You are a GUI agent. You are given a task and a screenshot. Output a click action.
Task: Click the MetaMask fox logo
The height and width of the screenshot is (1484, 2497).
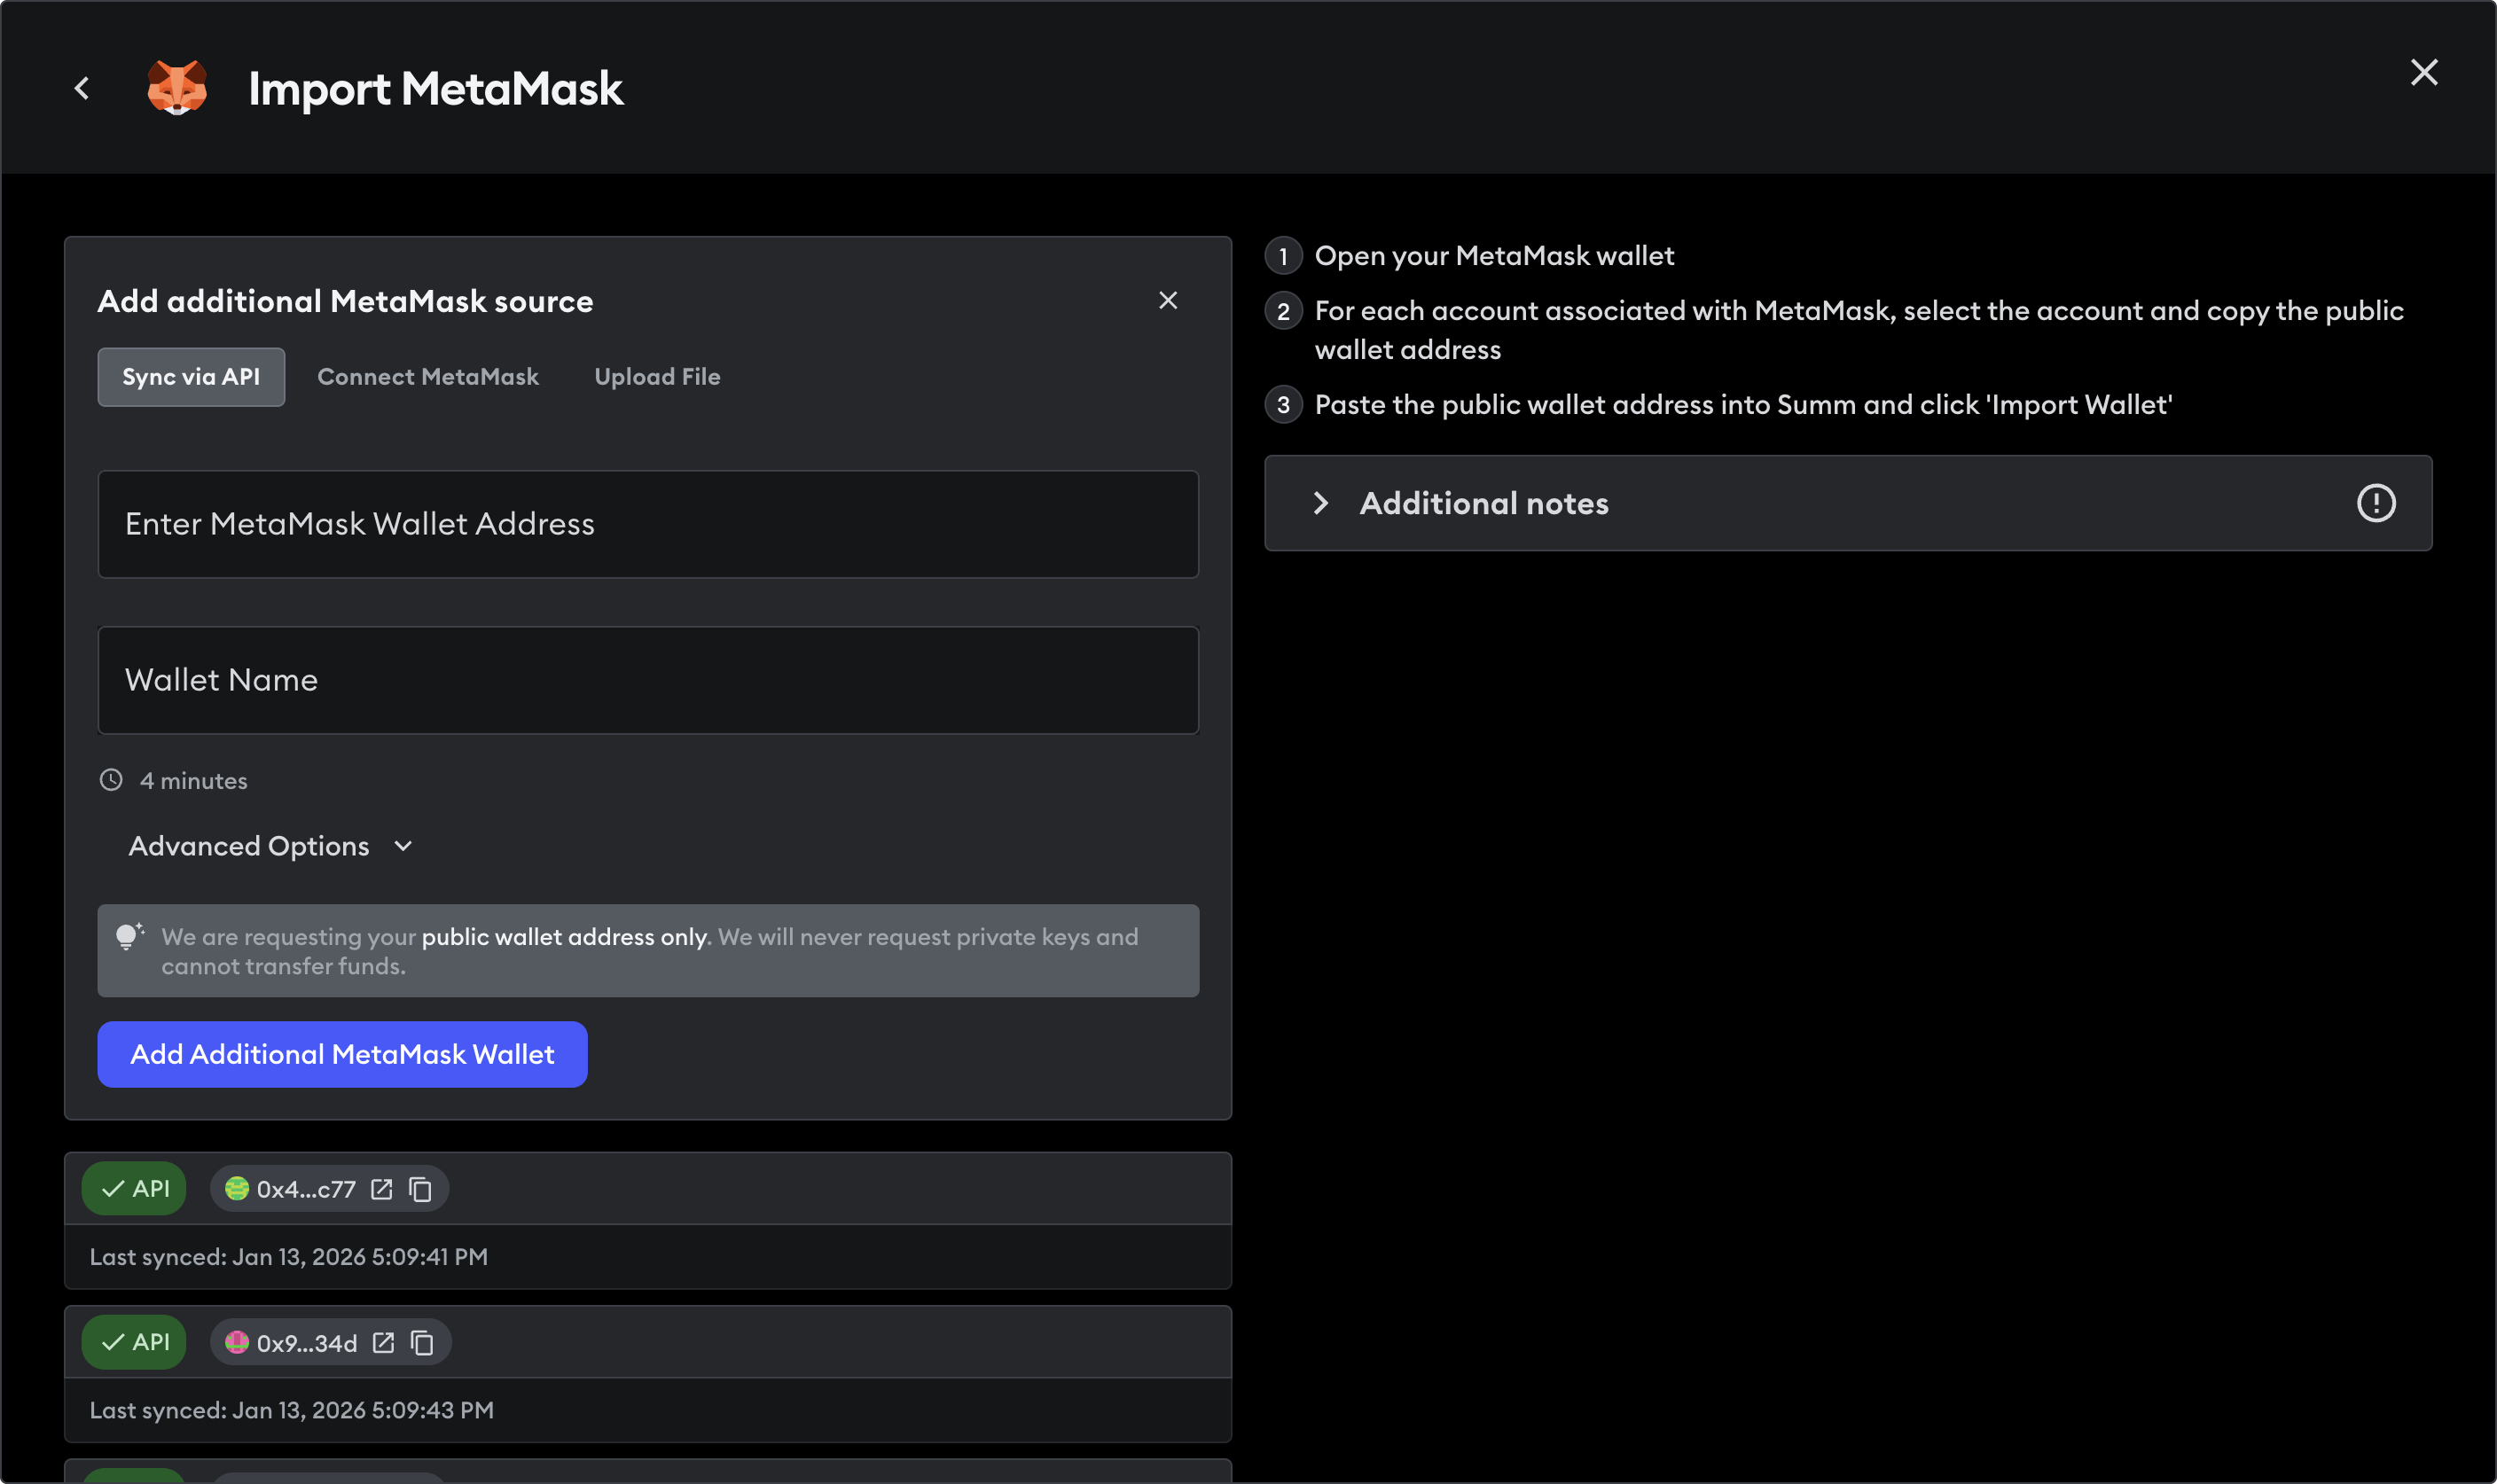[x=177, y=88]
